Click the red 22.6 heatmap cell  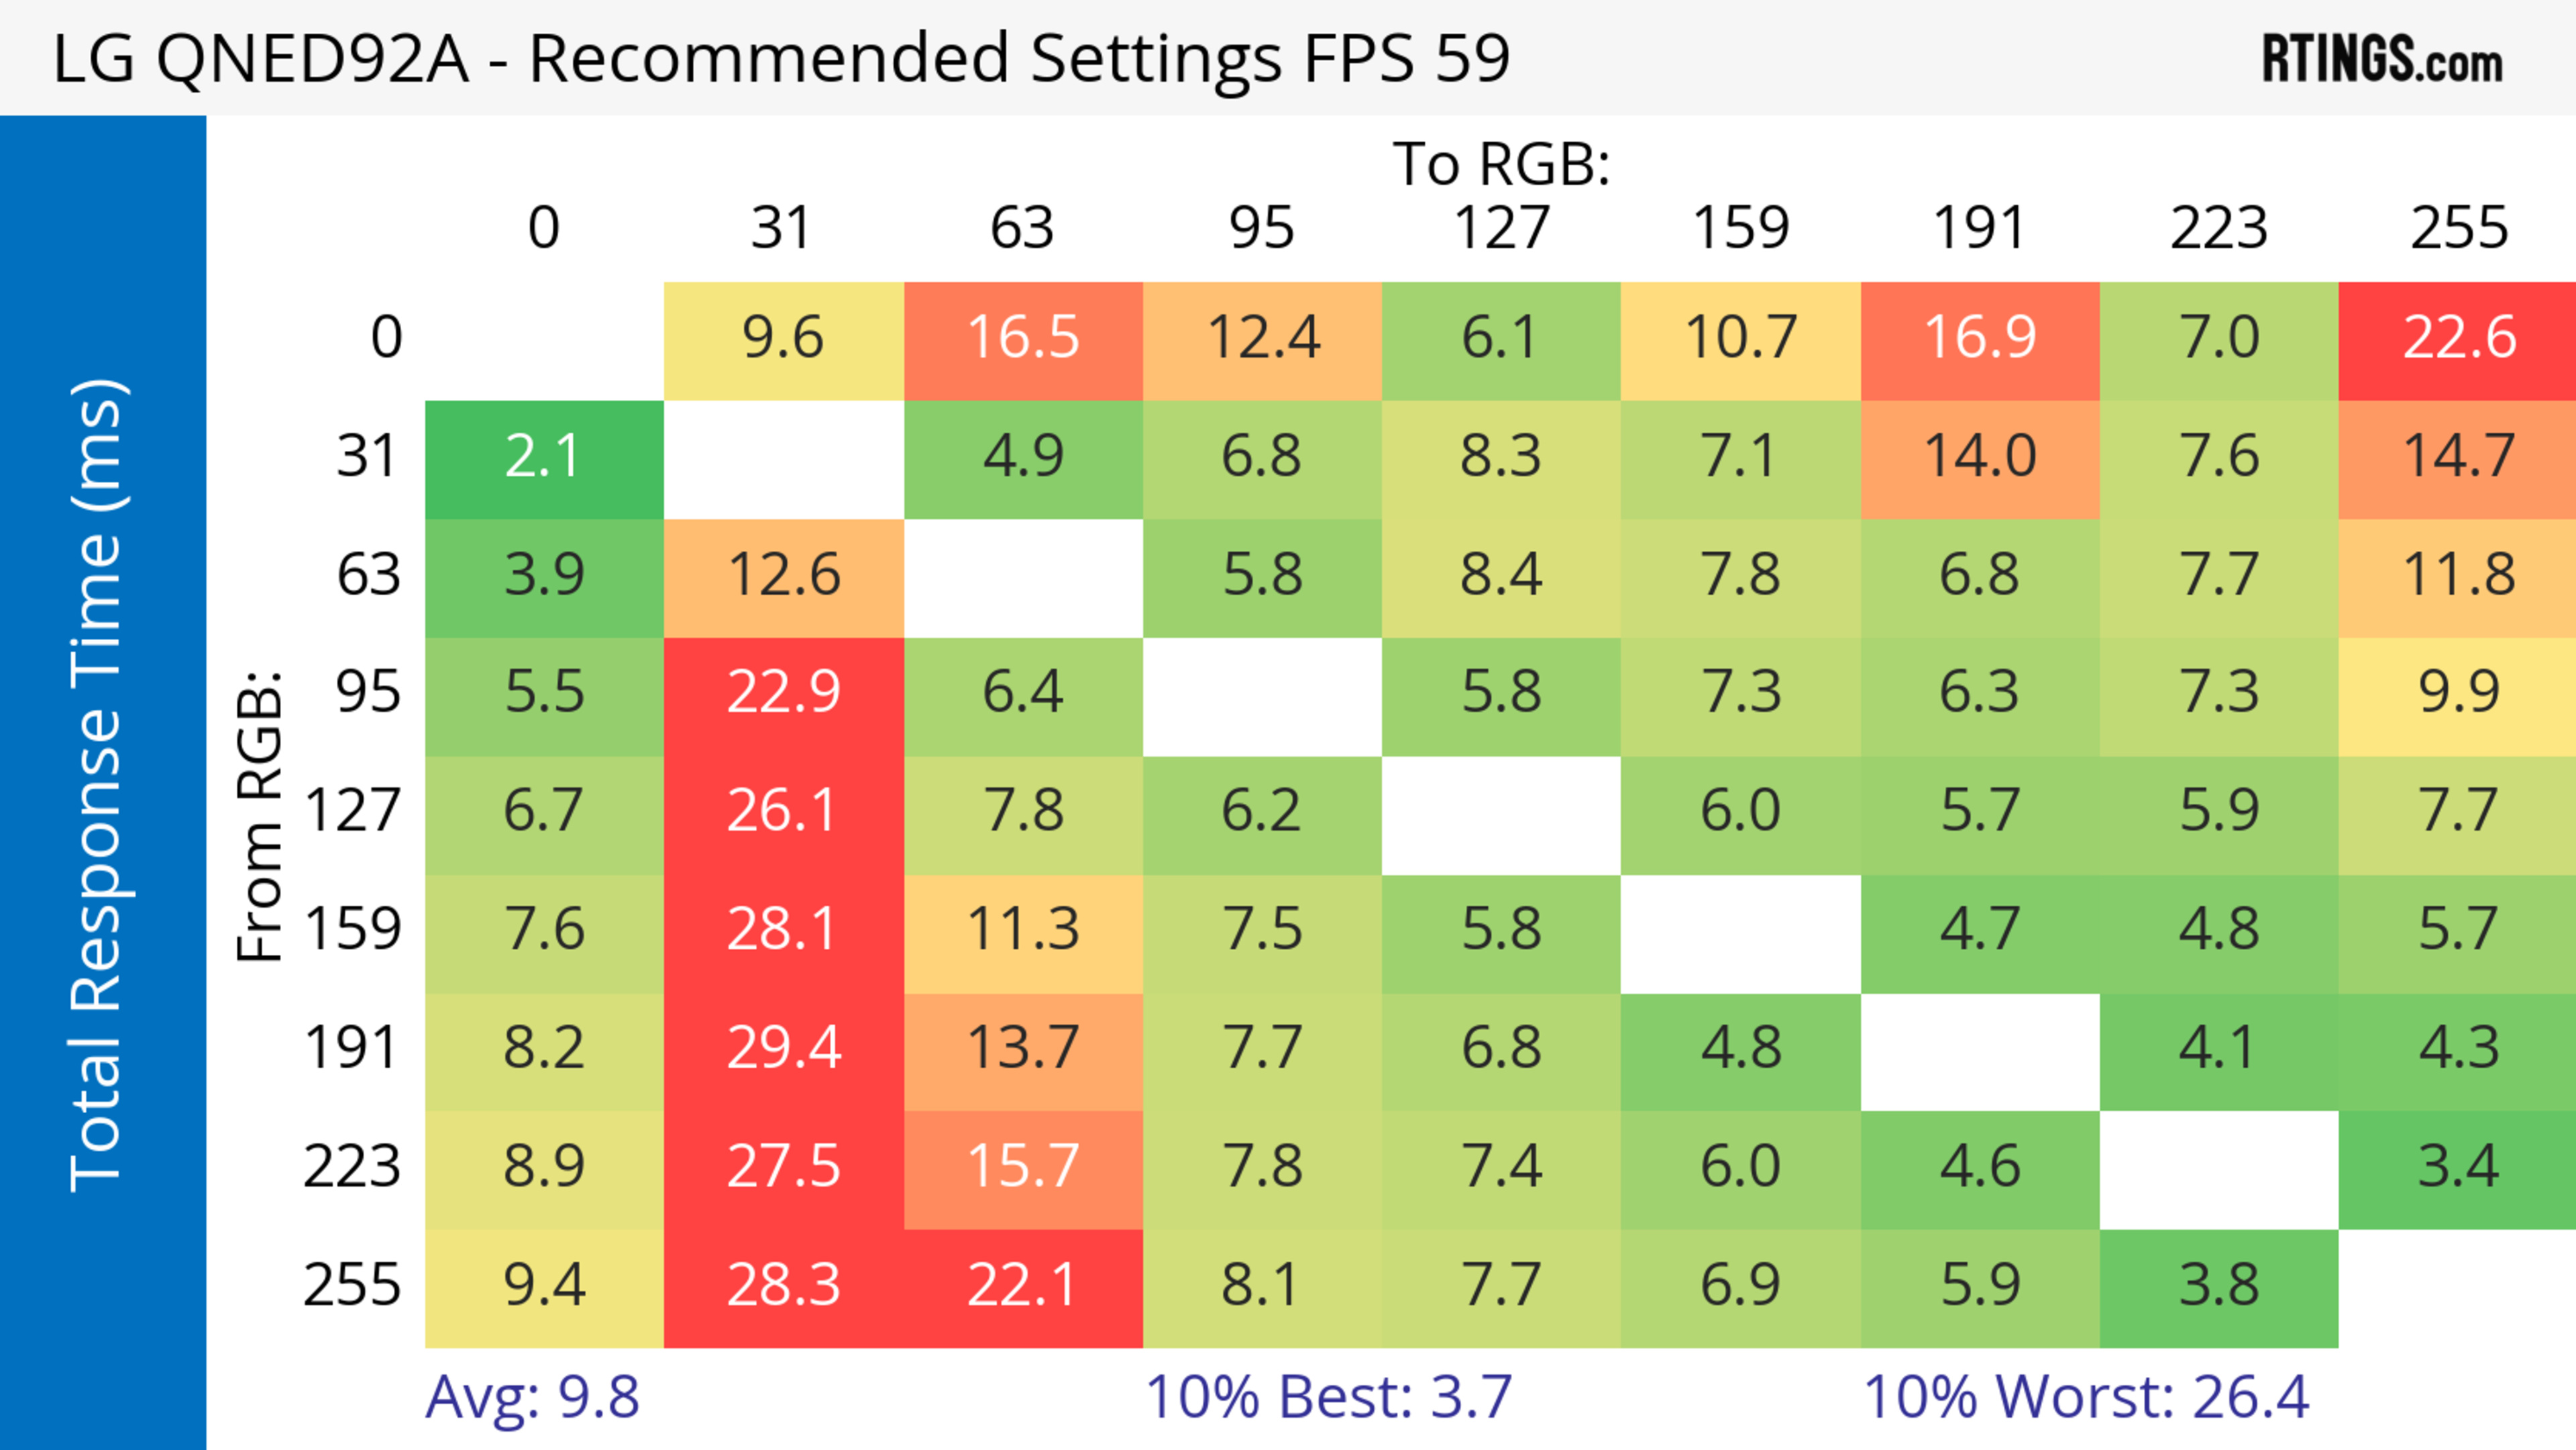coord(2458,339)
